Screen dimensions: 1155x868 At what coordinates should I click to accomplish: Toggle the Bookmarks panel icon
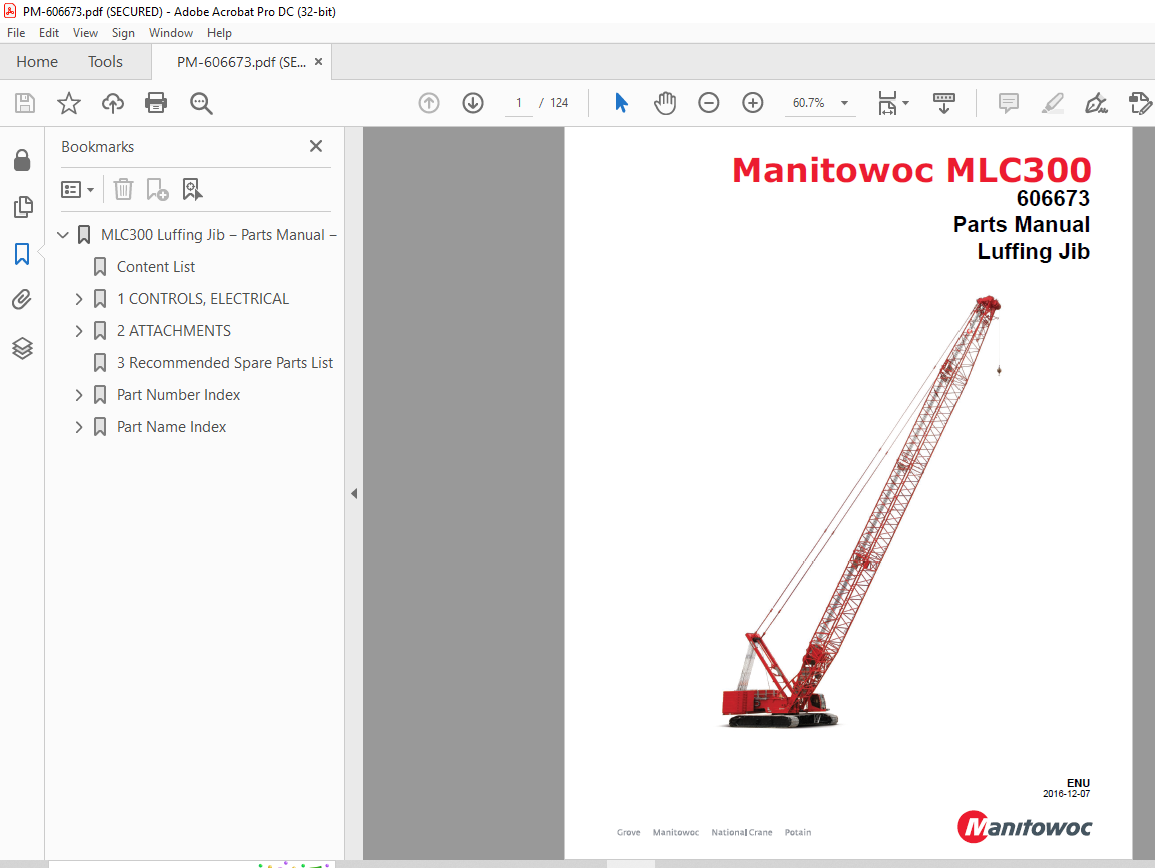[22, 254]
